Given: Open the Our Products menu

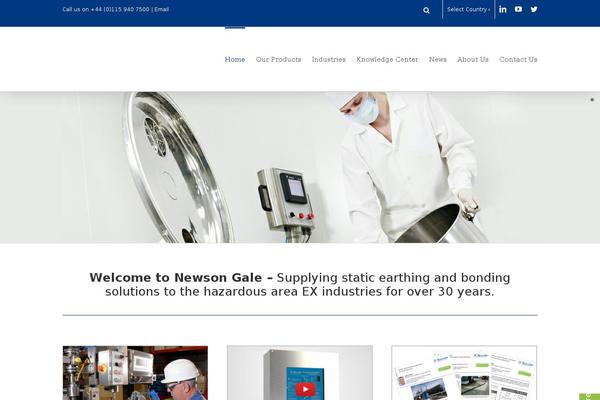Looking at the screenshot, I should pos(278,59).
